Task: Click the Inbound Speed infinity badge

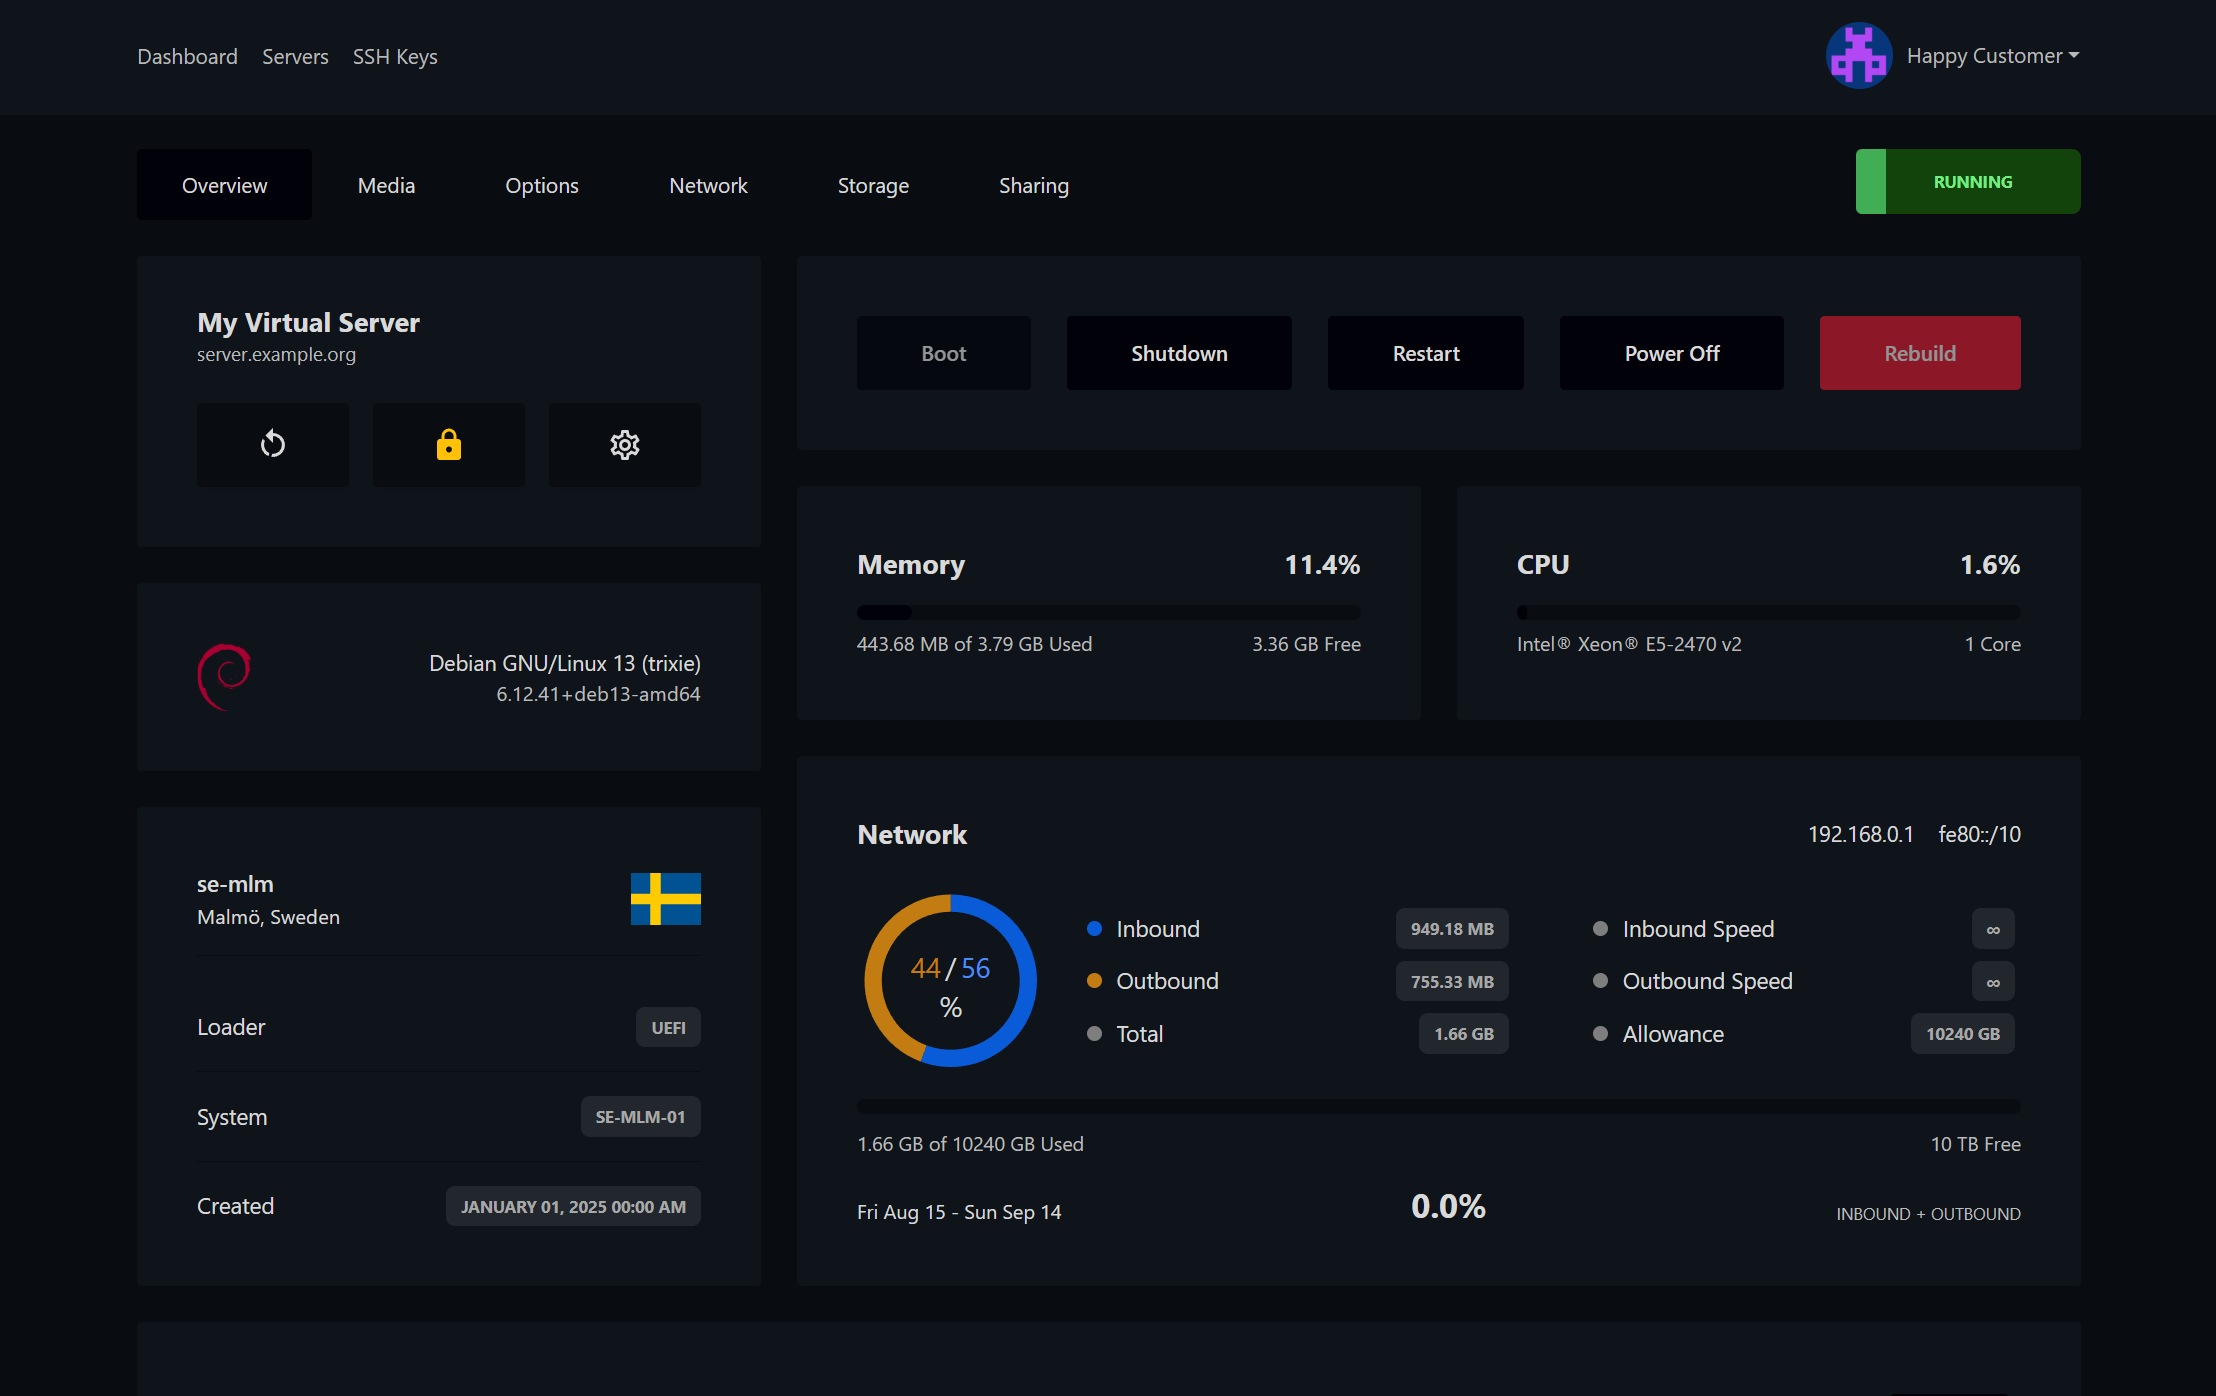Action: tap(1992, 929)
